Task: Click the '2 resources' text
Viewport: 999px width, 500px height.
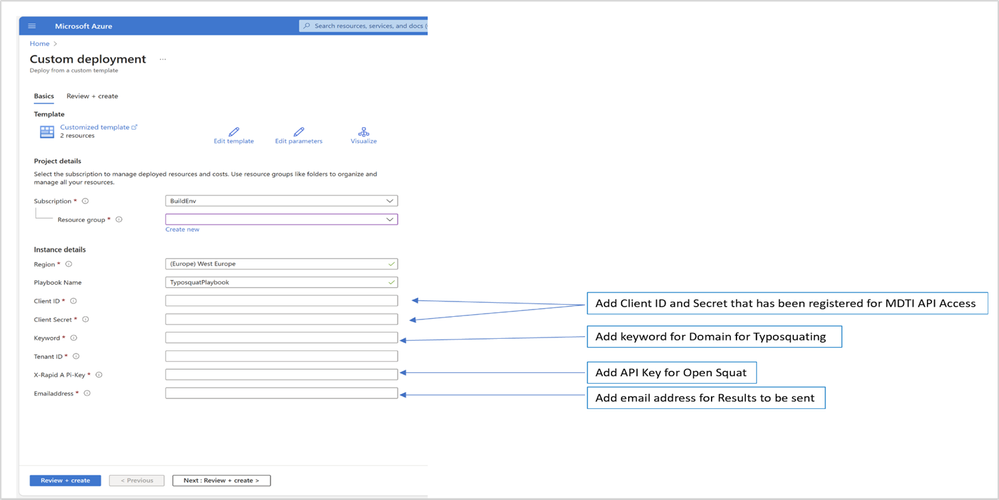Action: coord(77,136)
